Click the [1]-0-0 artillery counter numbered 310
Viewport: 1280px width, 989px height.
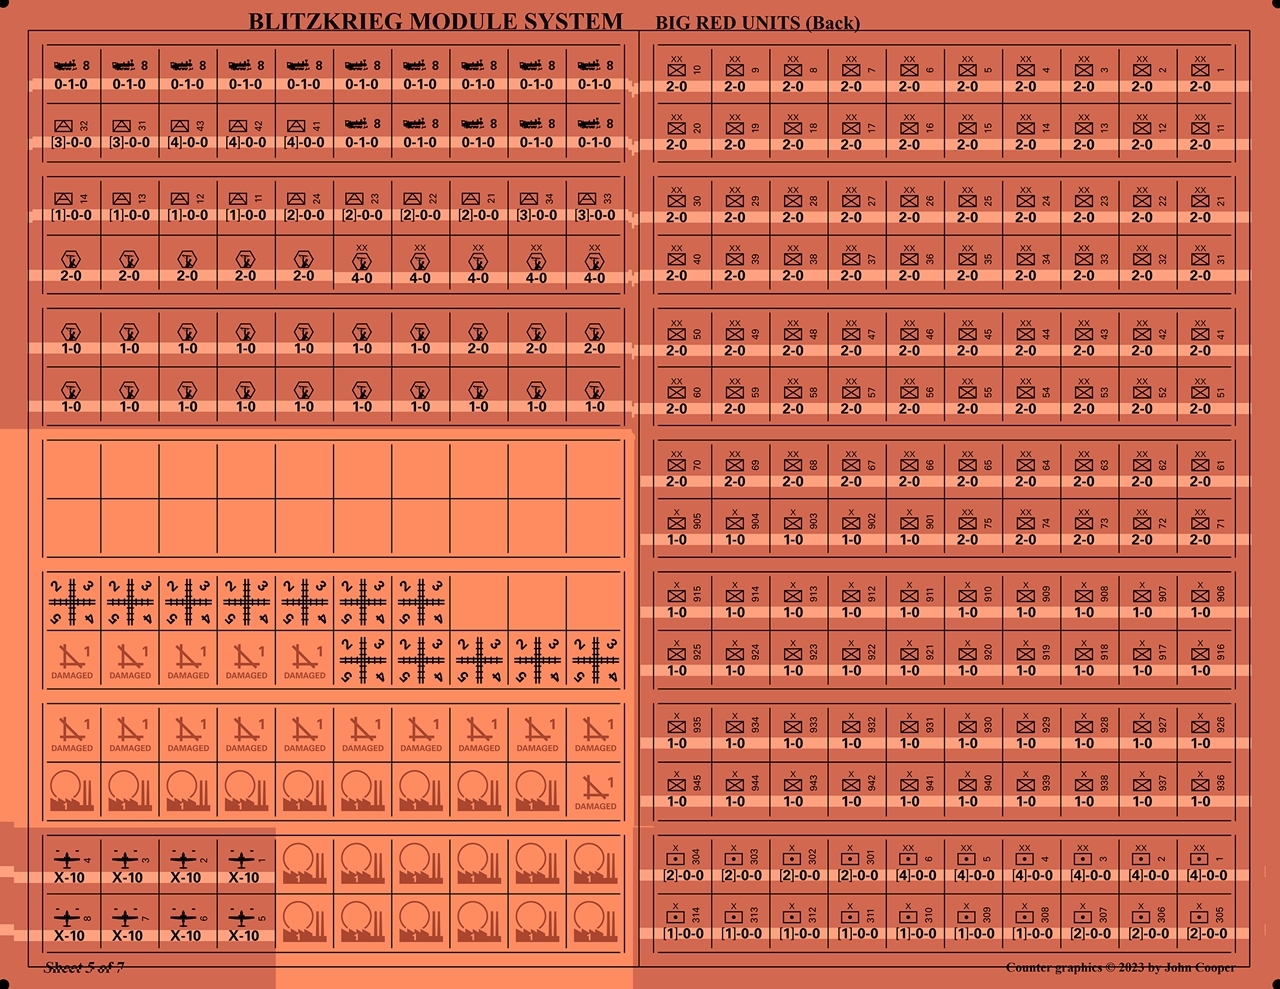917,922
